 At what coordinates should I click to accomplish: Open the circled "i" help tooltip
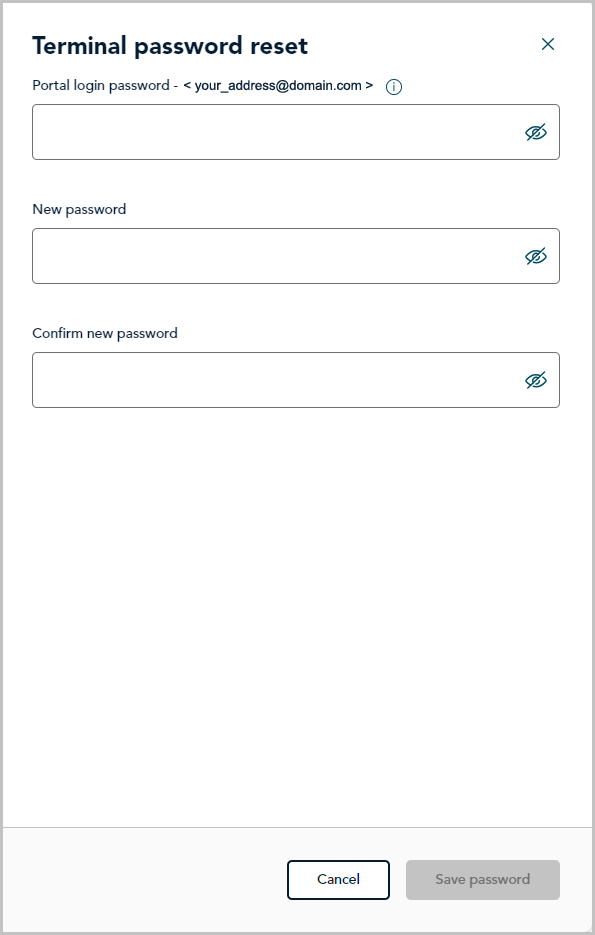393,87
